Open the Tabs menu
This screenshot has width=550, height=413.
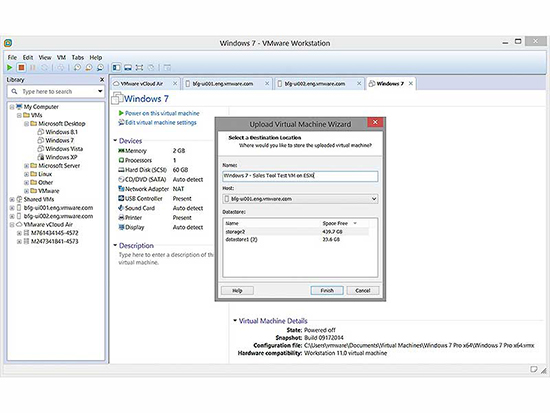pyautogui.click(x=78, y=57)
